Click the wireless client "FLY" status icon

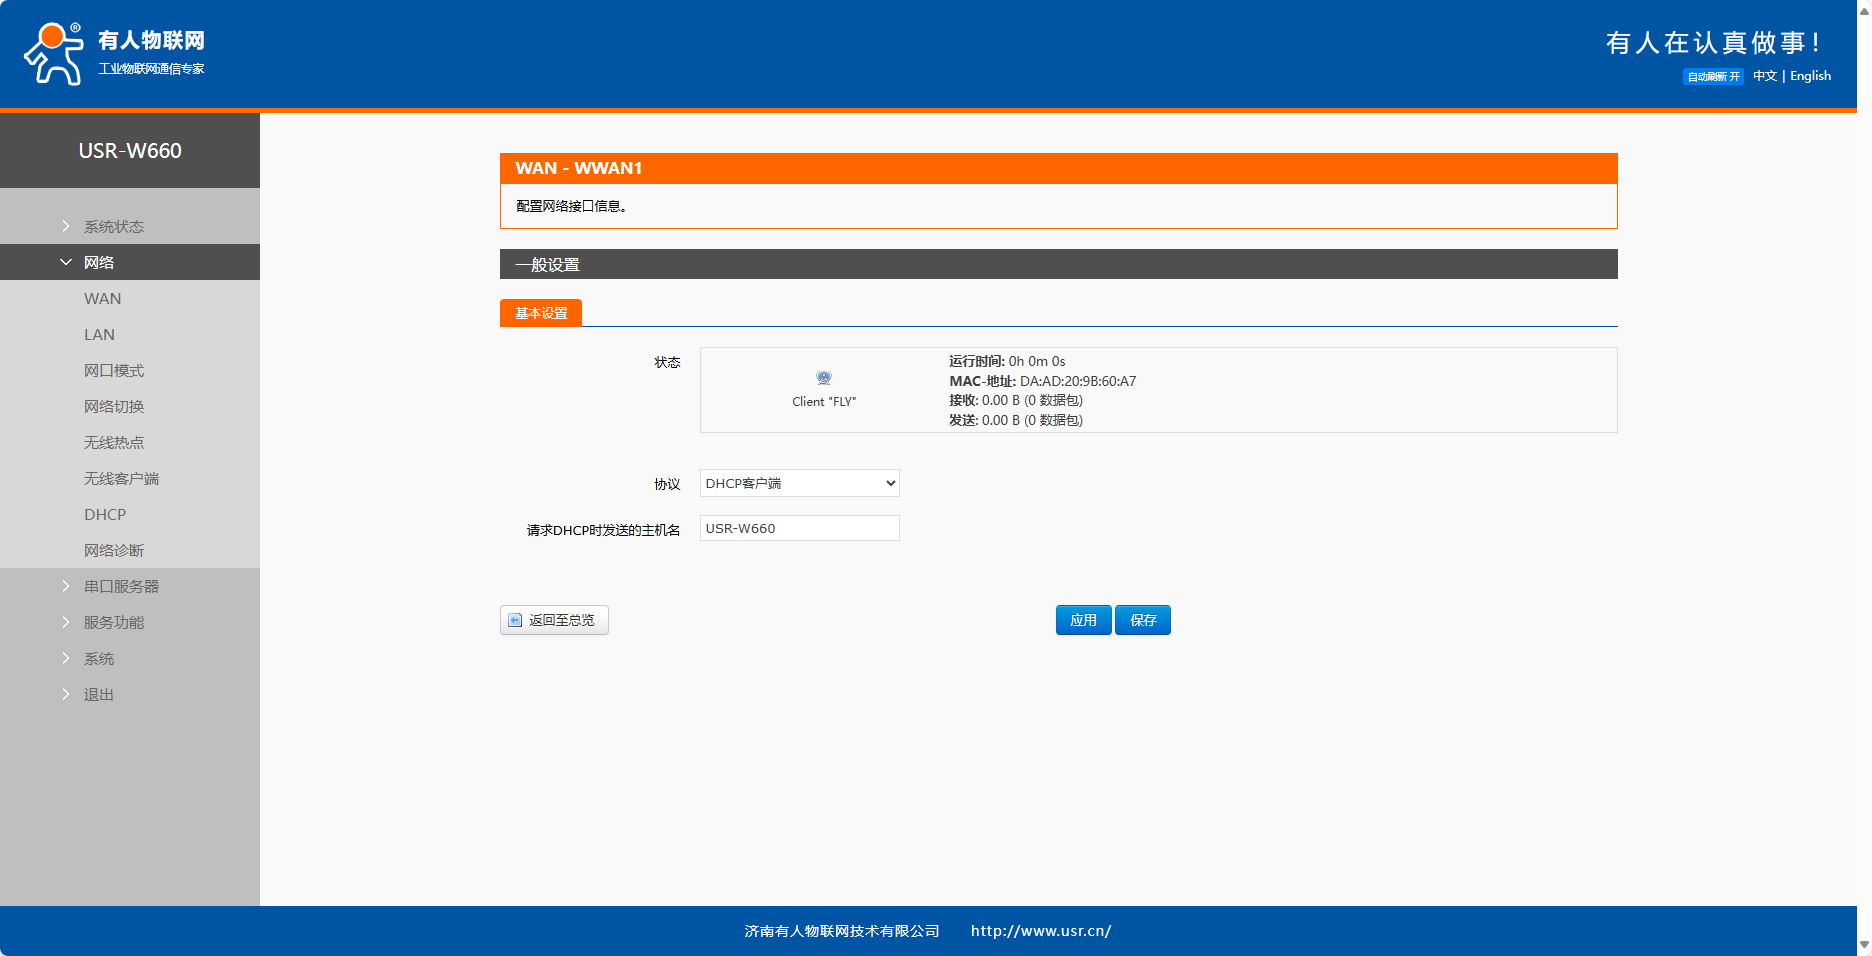coord(824,378)
